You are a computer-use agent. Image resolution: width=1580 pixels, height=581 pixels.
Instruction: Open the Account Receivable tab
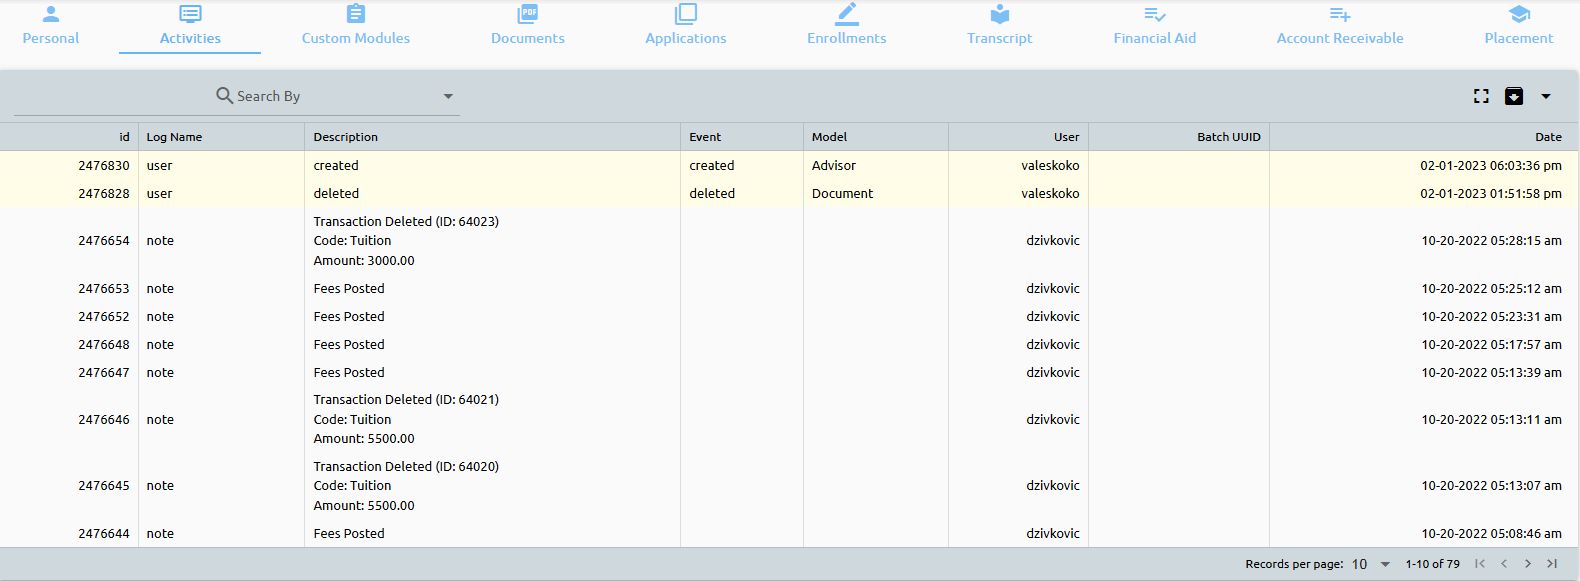click(1339, 27)
